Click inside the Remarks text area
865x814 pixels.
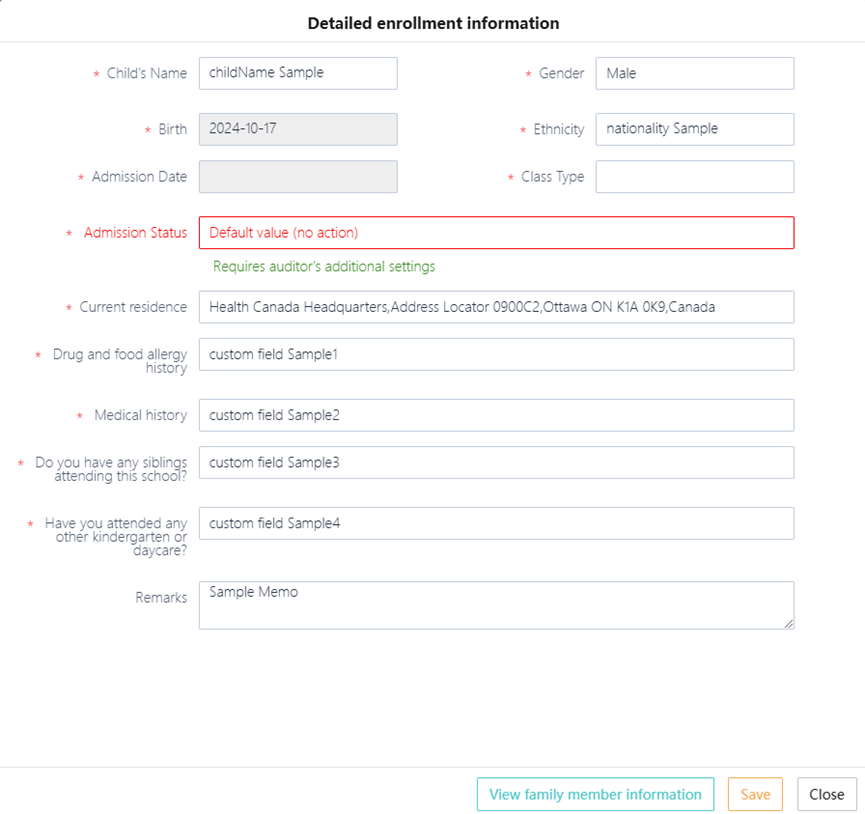496,606
